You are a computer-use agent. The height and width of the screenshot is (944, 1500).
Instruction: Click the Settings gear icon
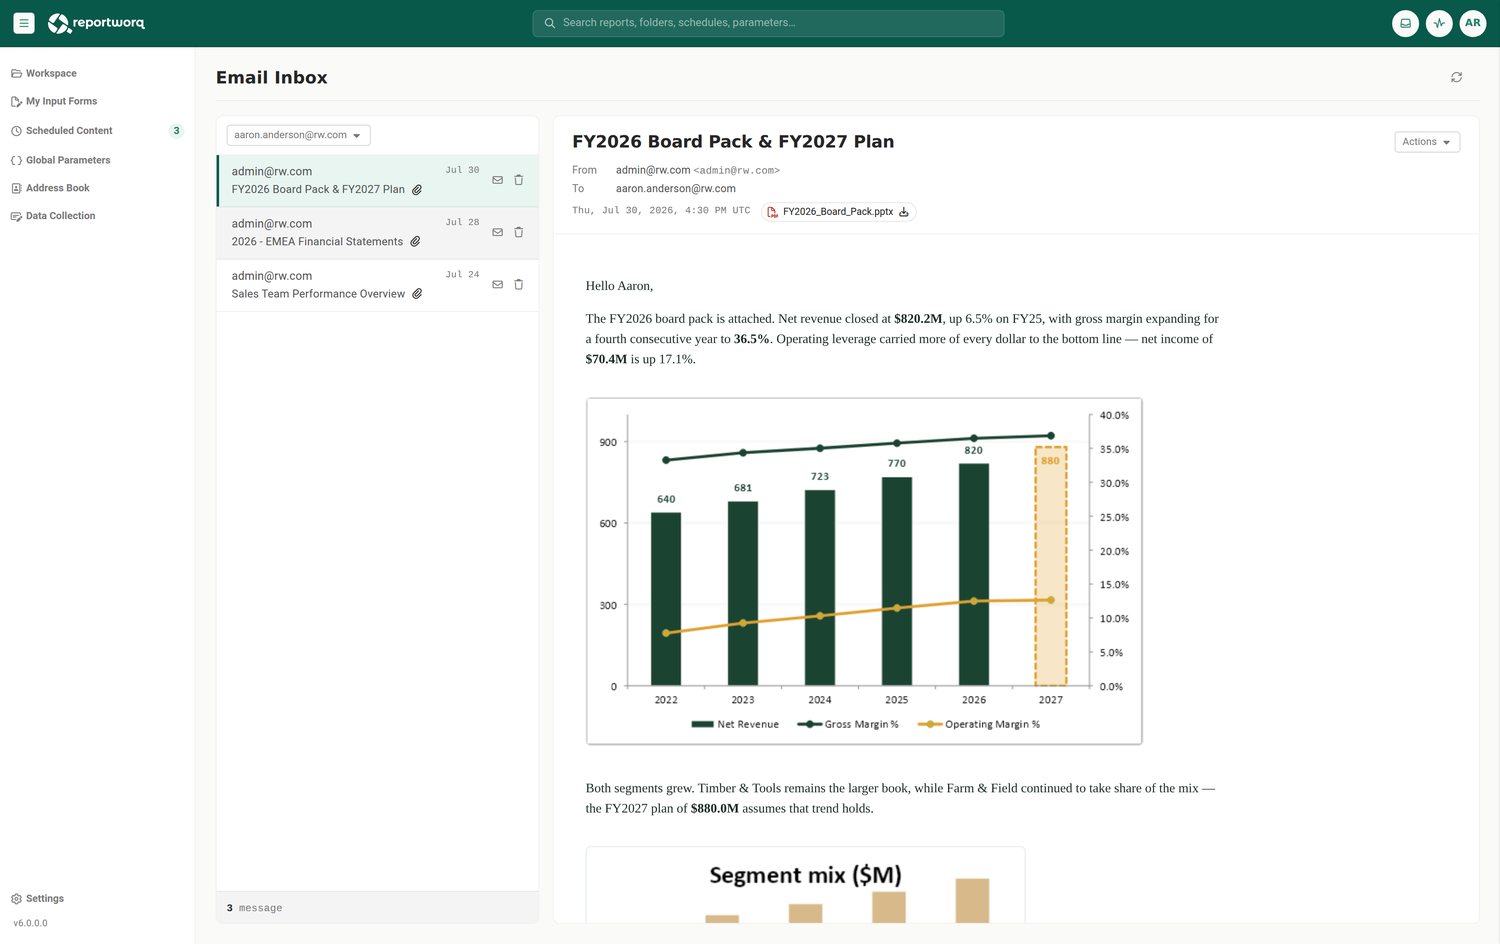pos(16,898)
